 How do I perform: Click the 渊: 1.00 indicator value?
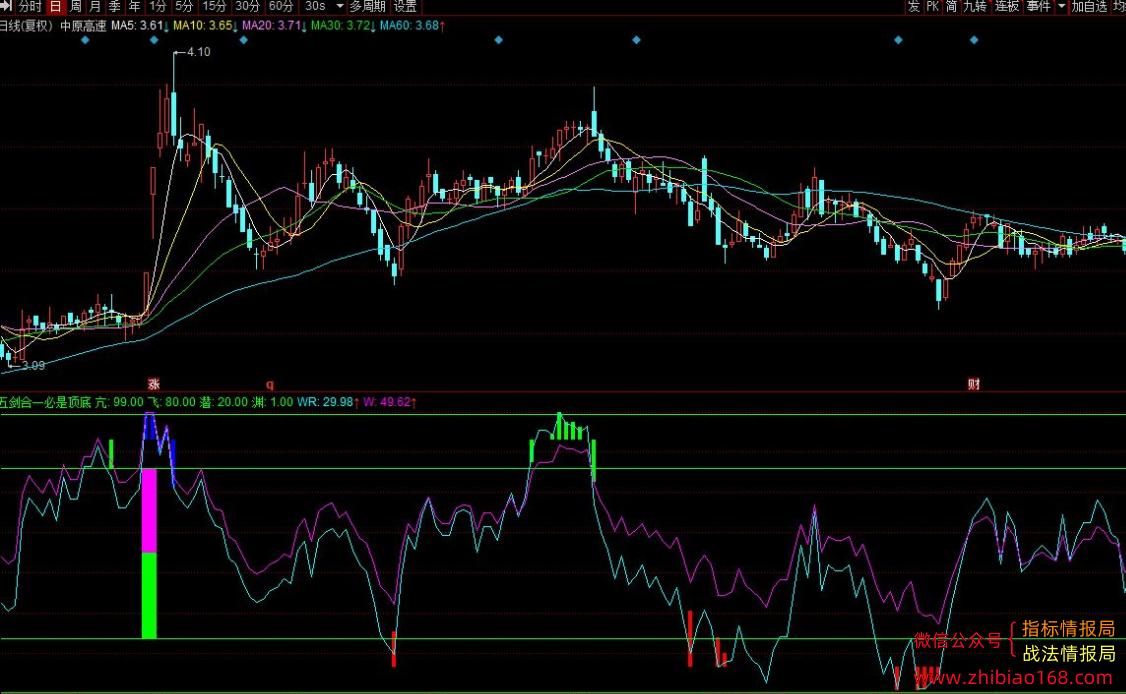click(272, 402)
